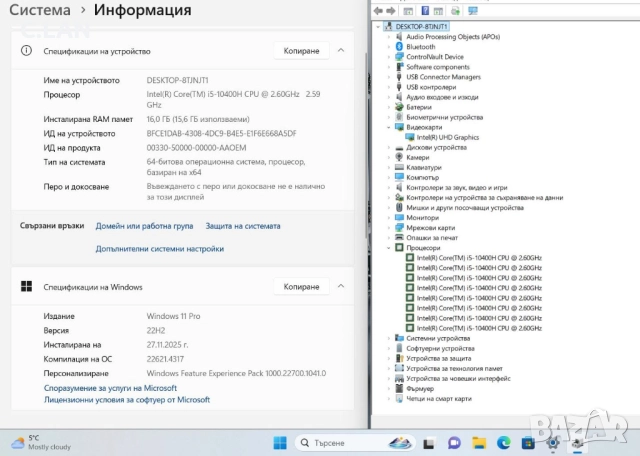Select Софтуерни устройства category
640x456 pixels.
point(440,348)
